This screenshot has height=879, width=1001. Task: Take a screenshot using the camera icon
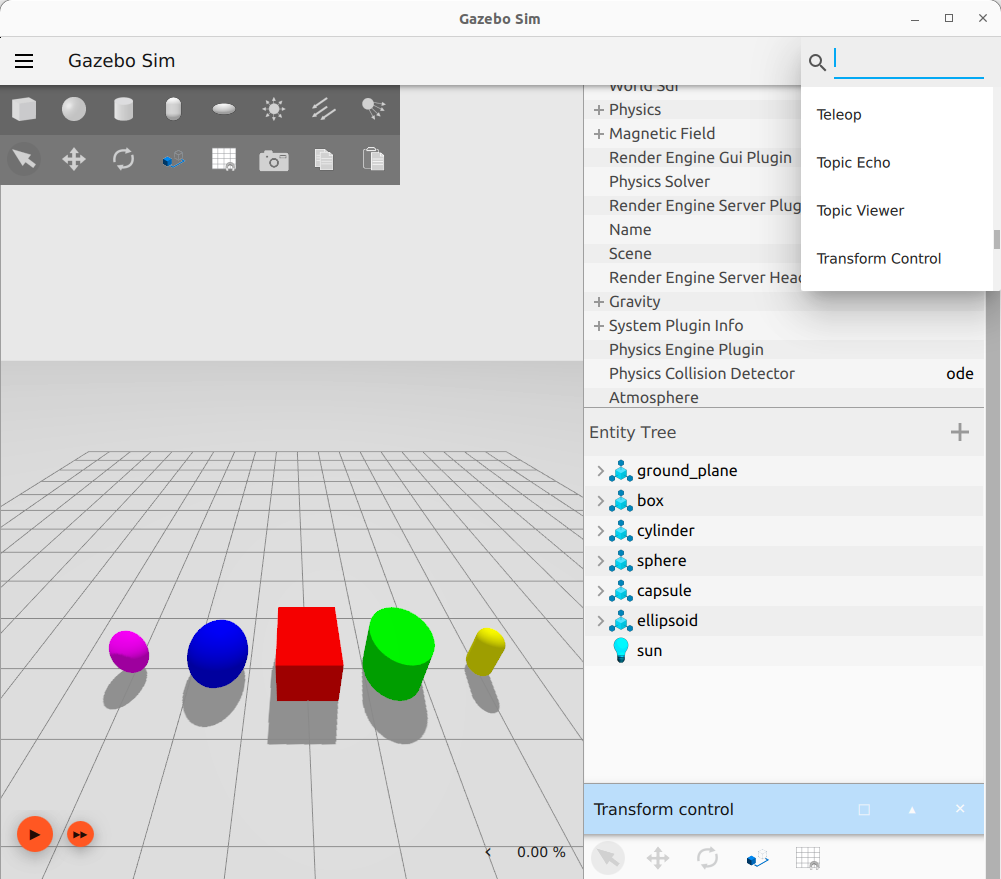[x=273, y=159]
